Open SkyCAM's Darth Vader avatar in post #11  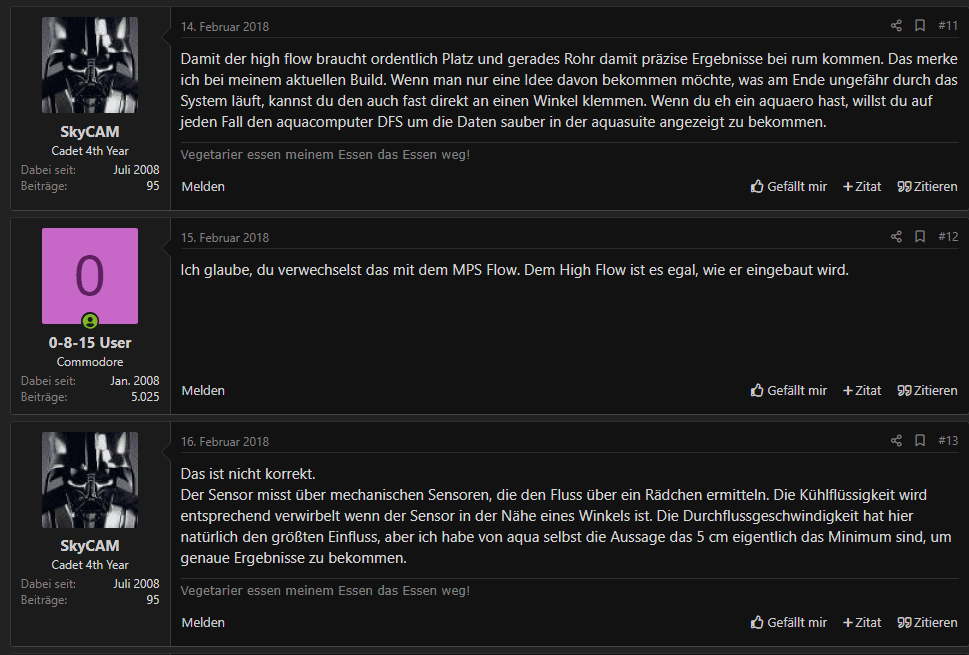90,65
